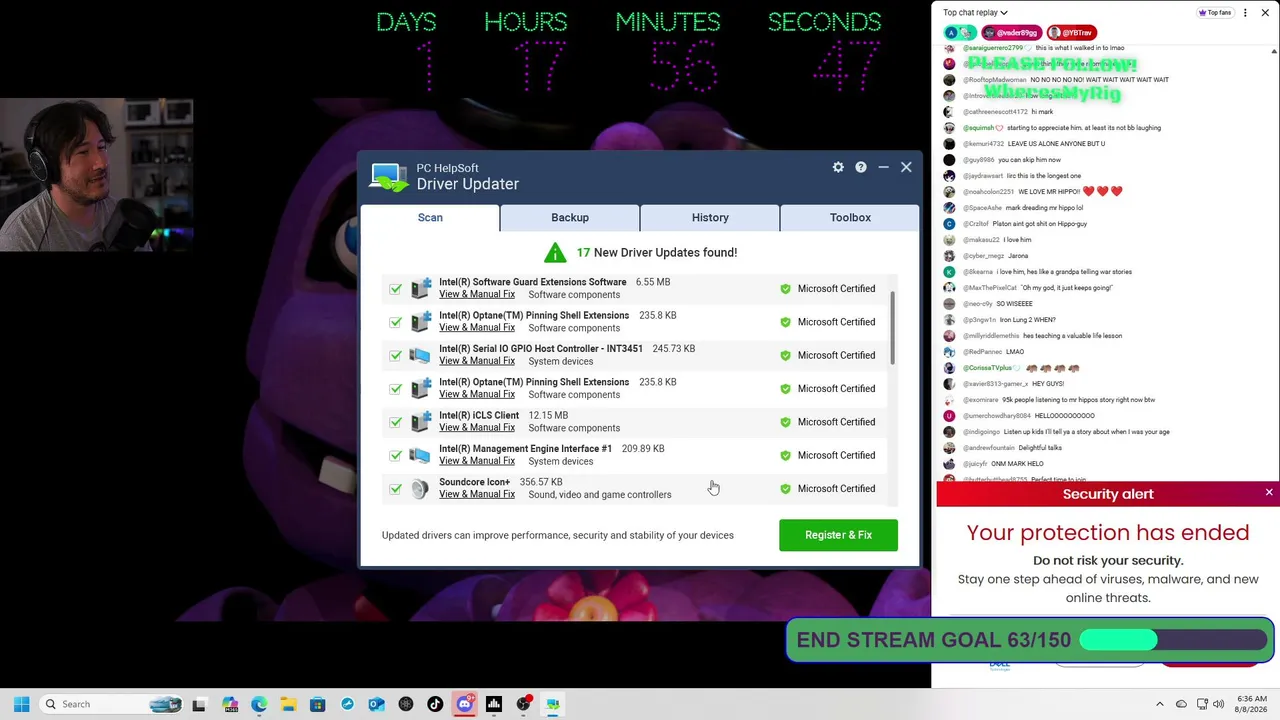Open the History tab
The height and width of the screenshot is (720, 1280).
click(x=710, y=217)
